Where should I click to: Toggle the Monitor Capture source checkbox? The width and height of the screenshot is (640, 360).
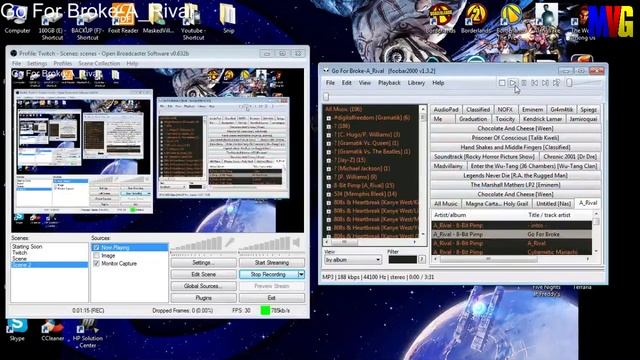tap(97, 264)
